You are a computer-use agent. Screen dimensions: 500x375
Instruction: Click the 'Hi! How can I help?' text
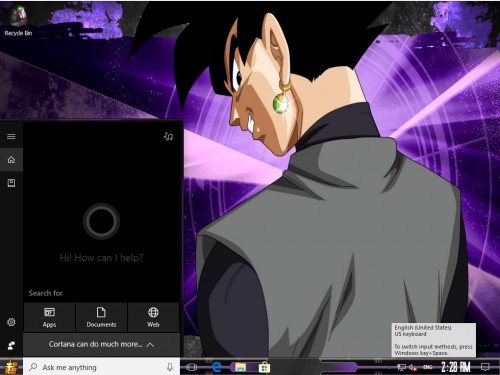(101, 257)
